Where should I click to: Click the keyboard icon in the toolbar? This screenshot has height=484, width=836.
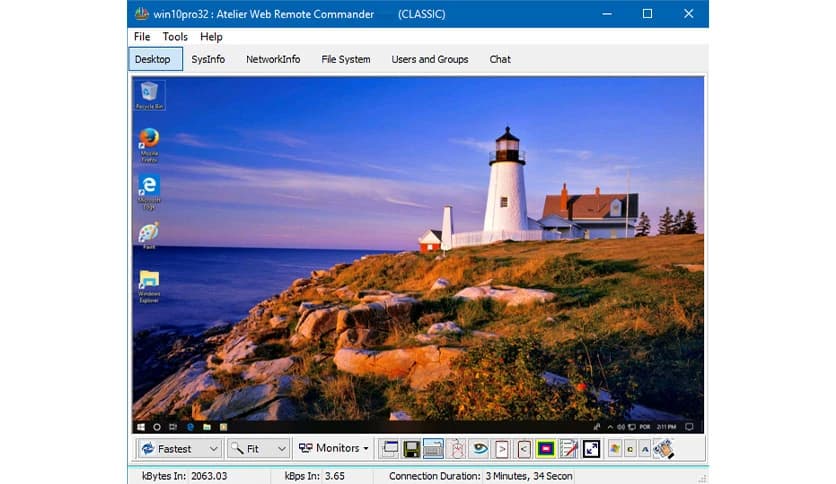(433, 449)
